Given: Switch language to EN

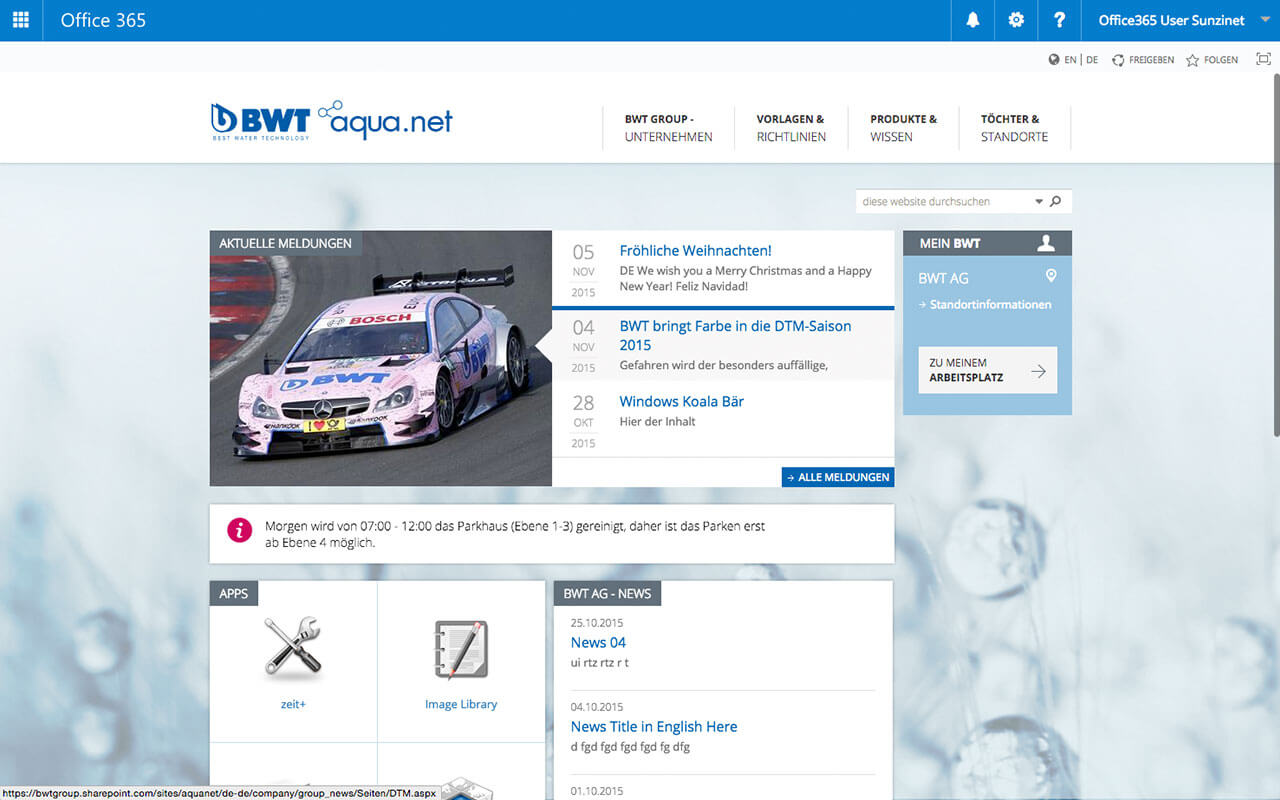Looking at the screenshot, I should 1070,60.
